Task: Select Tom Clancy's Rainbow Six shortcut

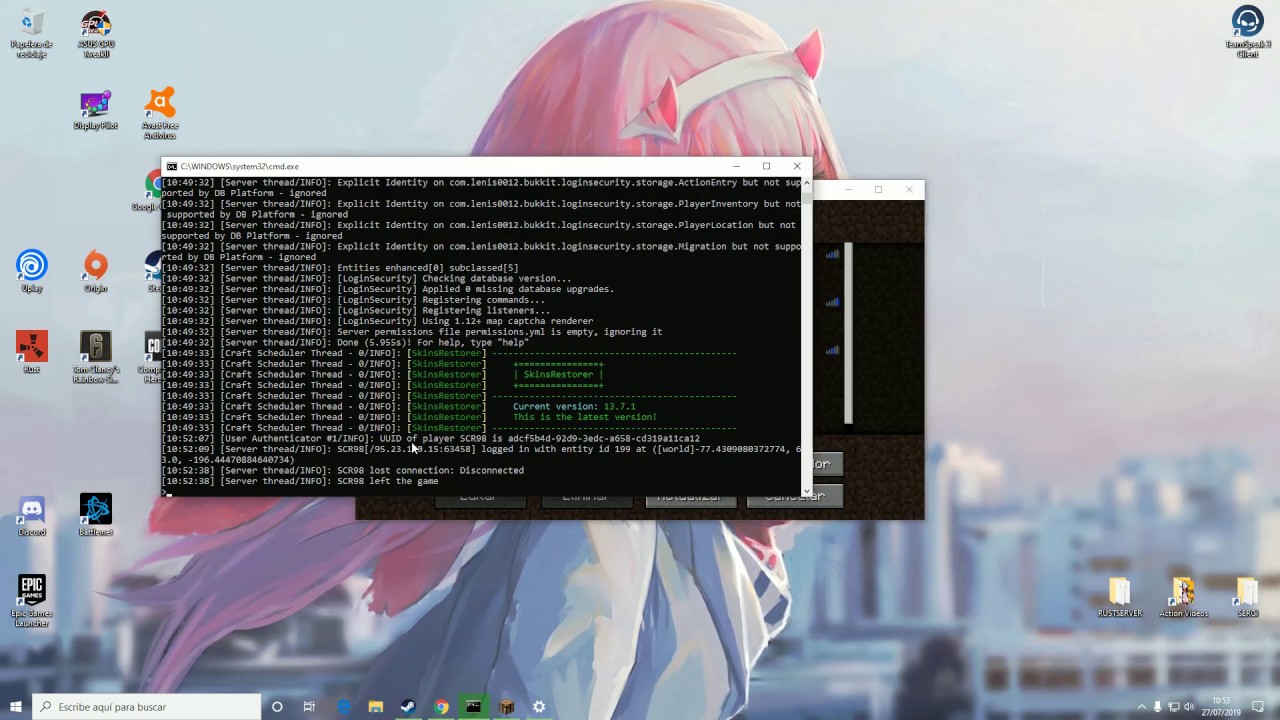Action: [x=96, y=356]
